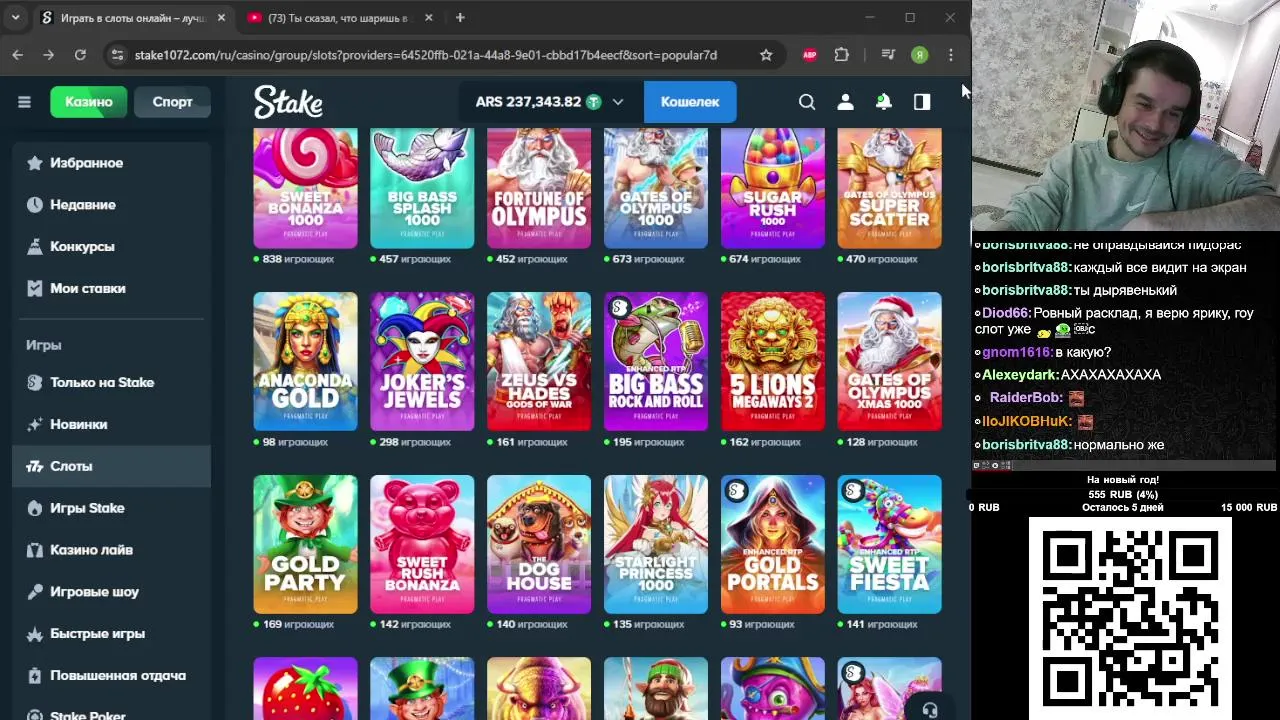
Task: Open notifications bell icon
Action: coord(884,102)
